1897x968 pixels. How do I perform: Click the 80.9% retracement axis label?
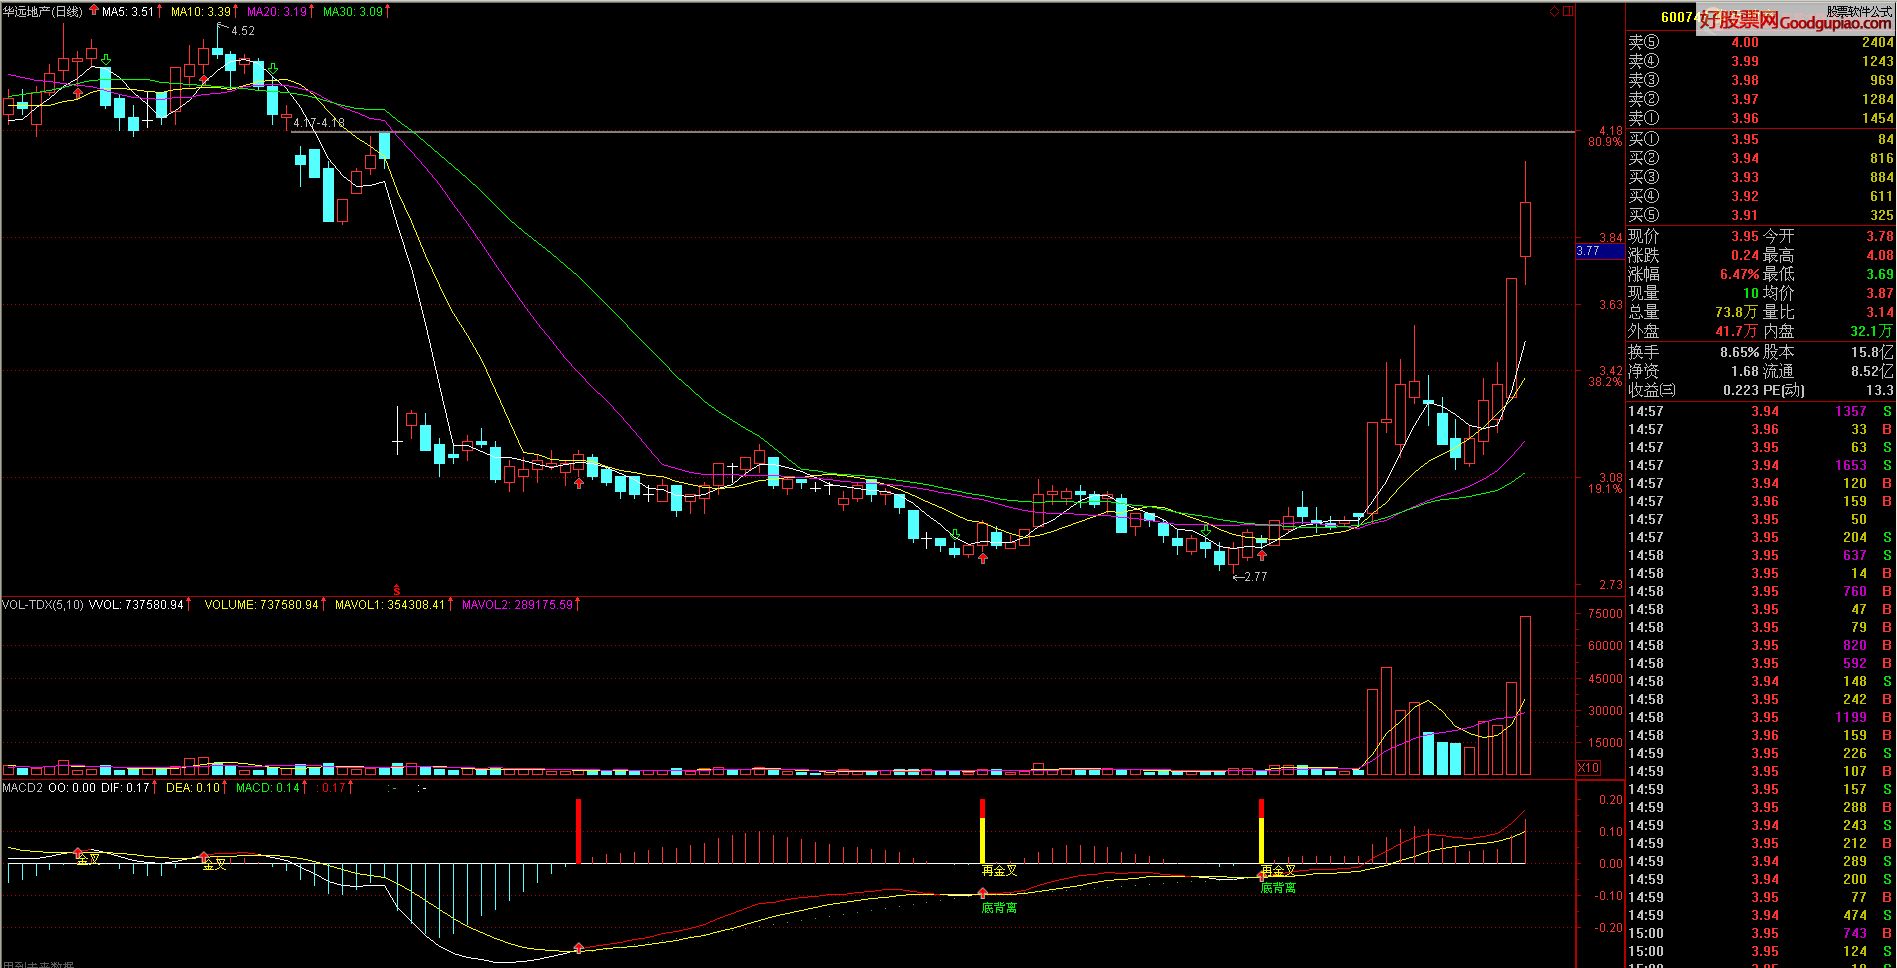(1605, 143)
